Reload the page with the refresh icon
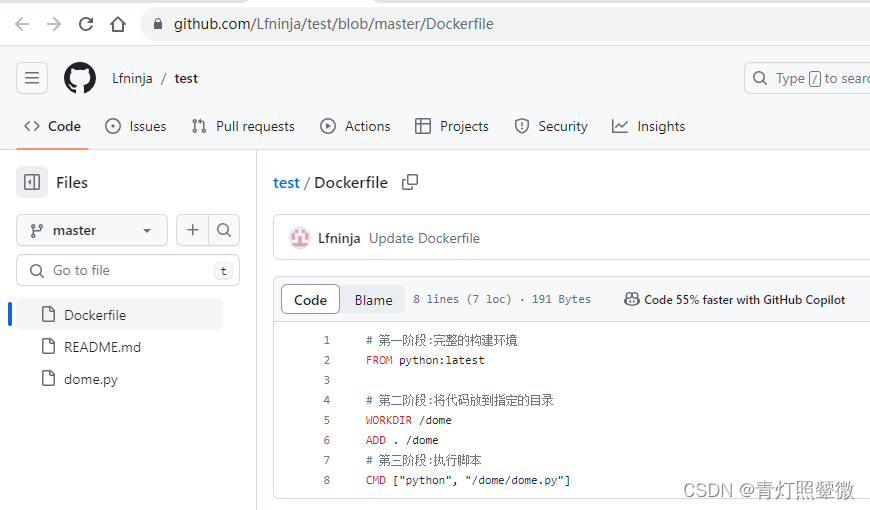The height and width of the screenshot is (510, 870). pyautogui.click(x=86, y=24)
